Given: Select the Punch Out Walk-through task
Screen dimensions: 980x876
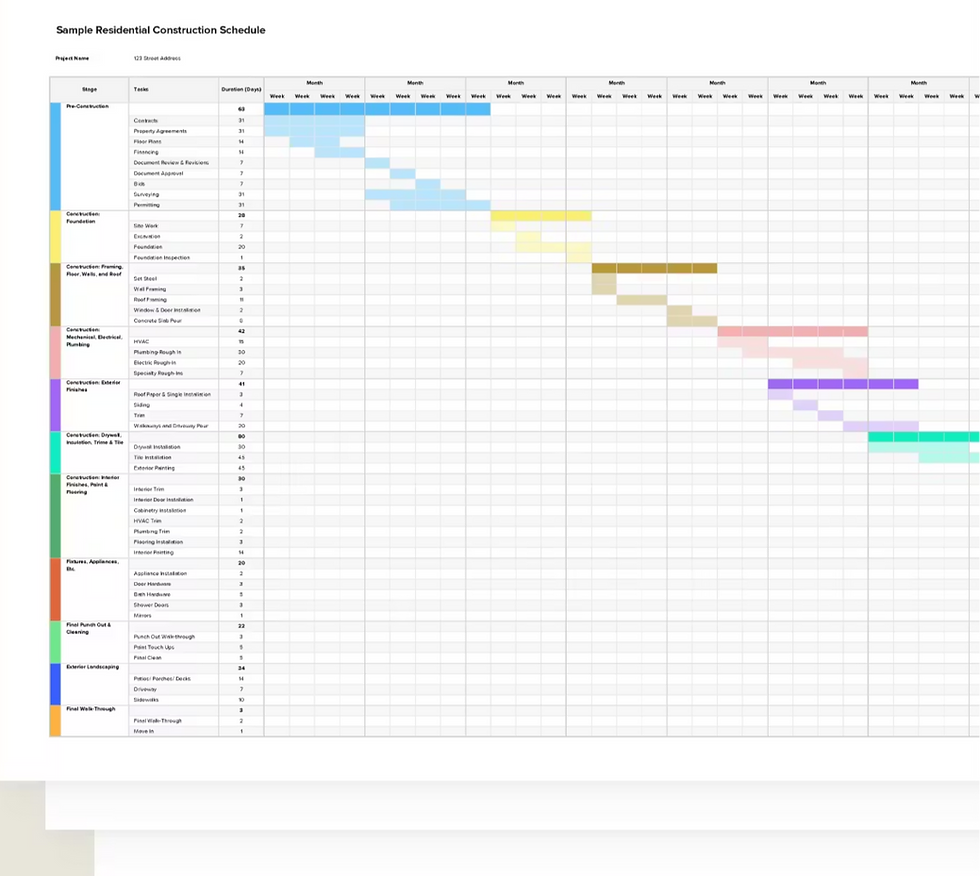Looking at the screenshot, I should (x=164, y=637).
